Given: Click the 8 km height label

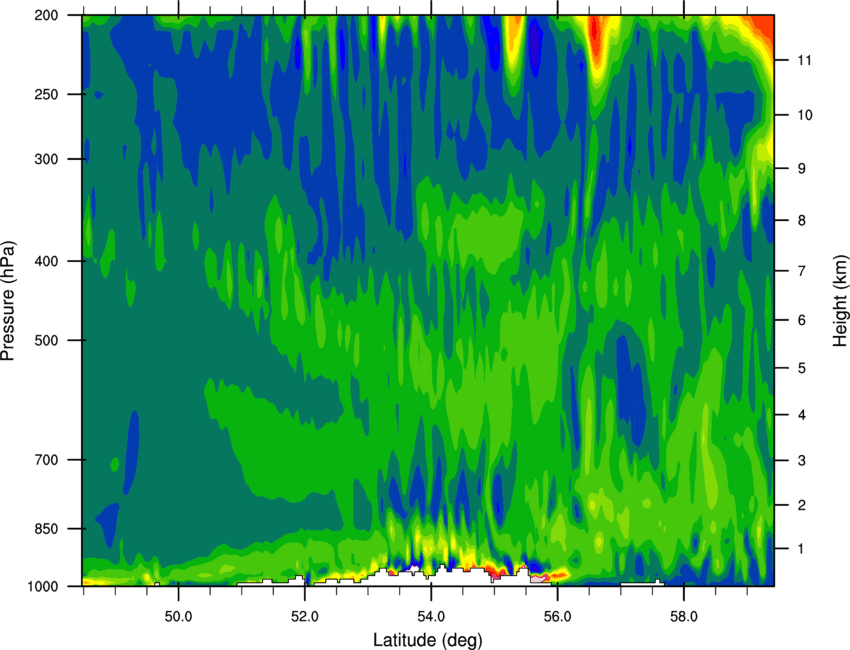Looking at the screenshot, I should coord(801,220).
